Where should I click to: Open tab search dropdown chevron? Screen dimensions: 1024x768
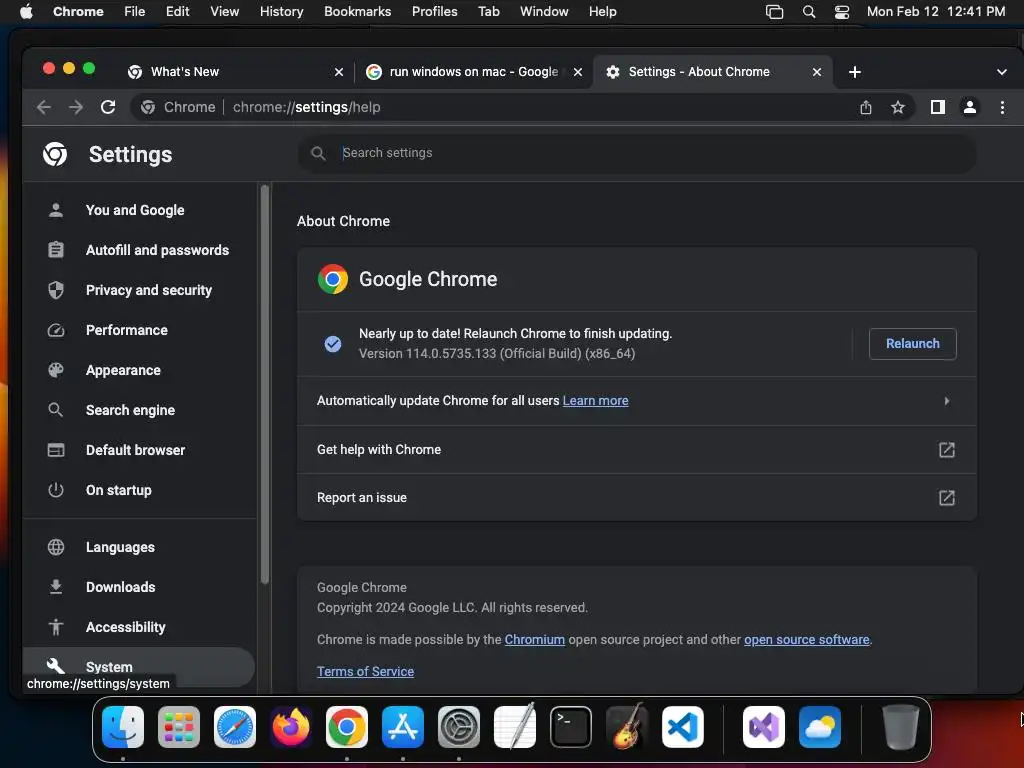click(x=1002, y=72)
